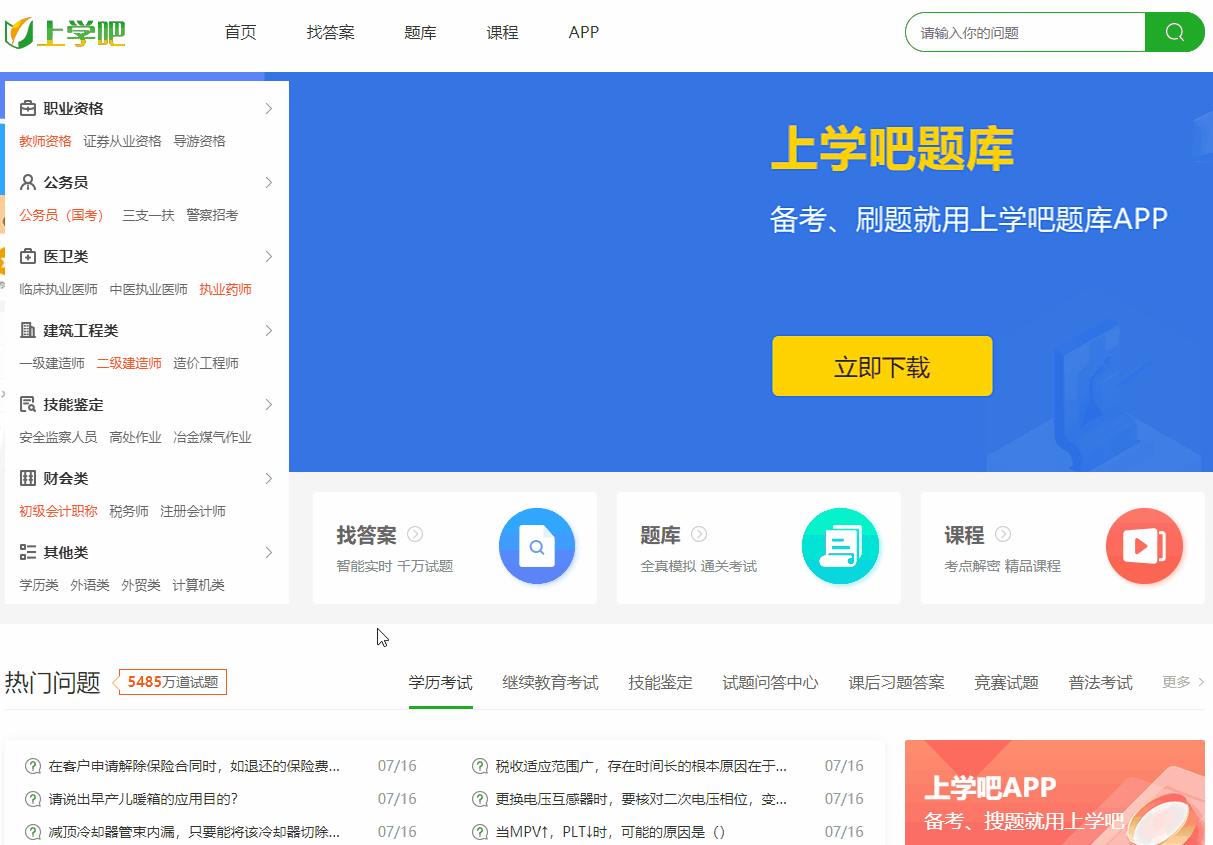Screen dimensions: 1213x845
Task: Click the red play icon on 课程 card
Action: (1144, 546)
